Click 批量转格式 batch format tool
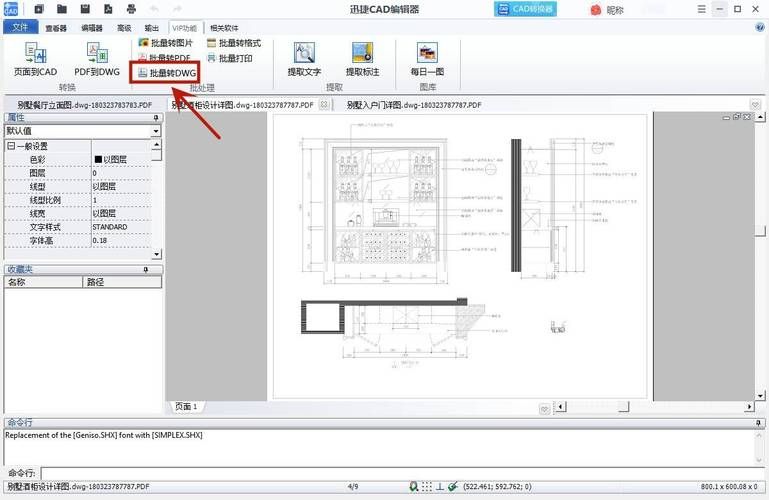 point(233,43)
